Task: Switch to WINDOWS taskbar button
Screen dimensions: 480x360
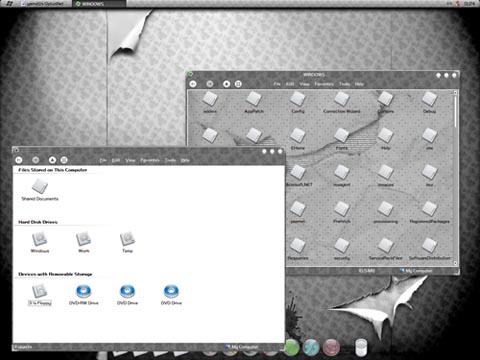Action: click(x=99, y=4)
